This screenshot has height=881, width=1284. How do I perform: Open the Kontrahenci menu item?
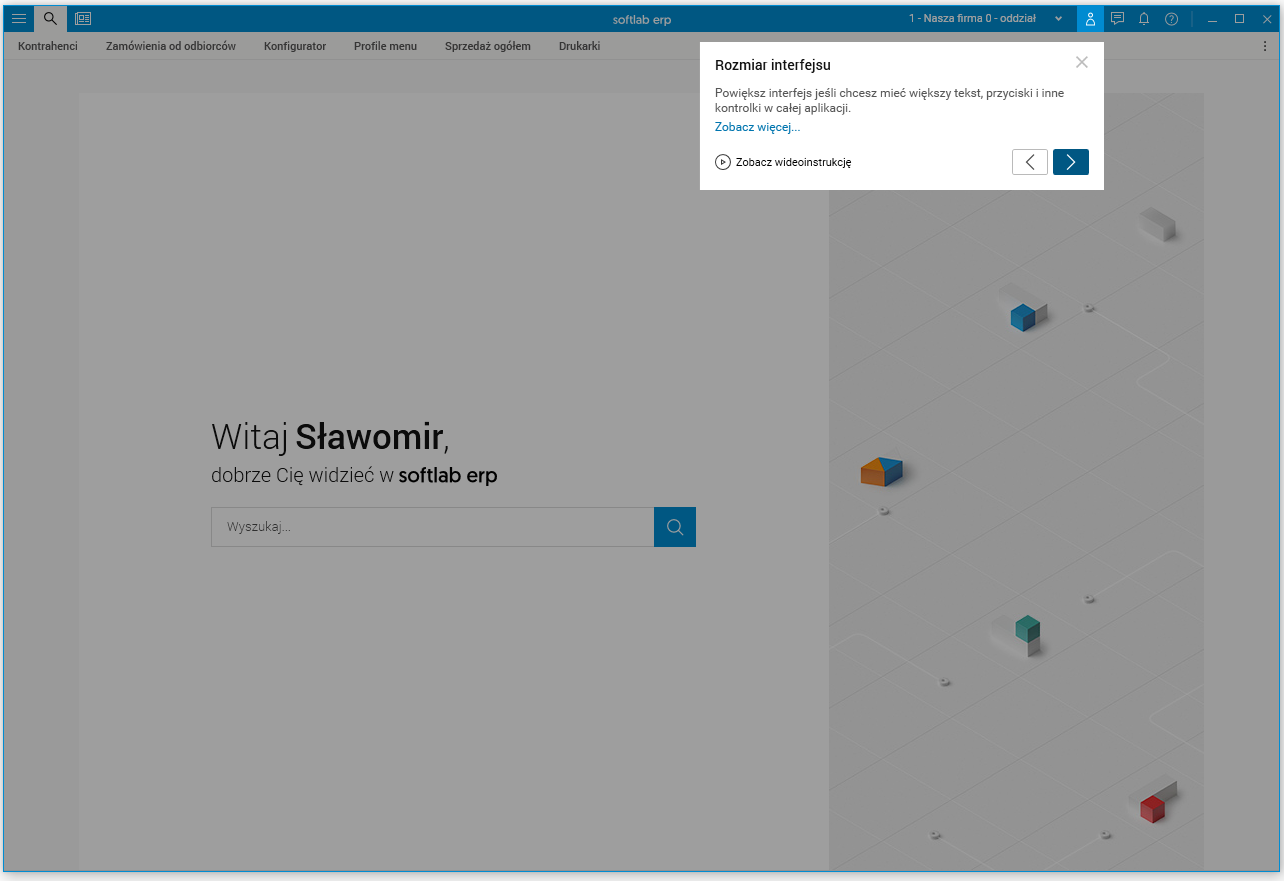coord(48,46)
